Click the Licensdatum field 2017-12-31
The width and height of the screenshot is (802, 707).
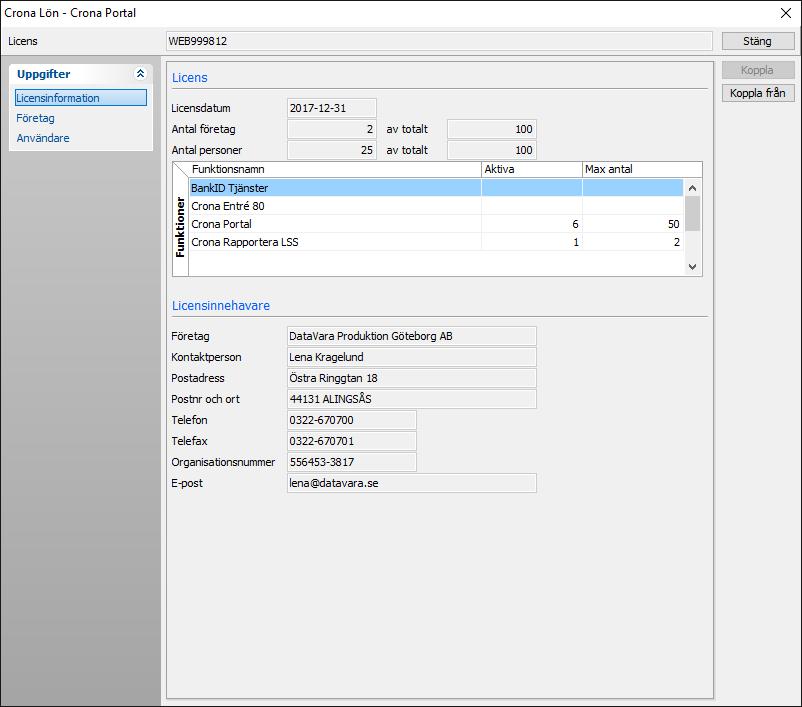pos(331,108)
